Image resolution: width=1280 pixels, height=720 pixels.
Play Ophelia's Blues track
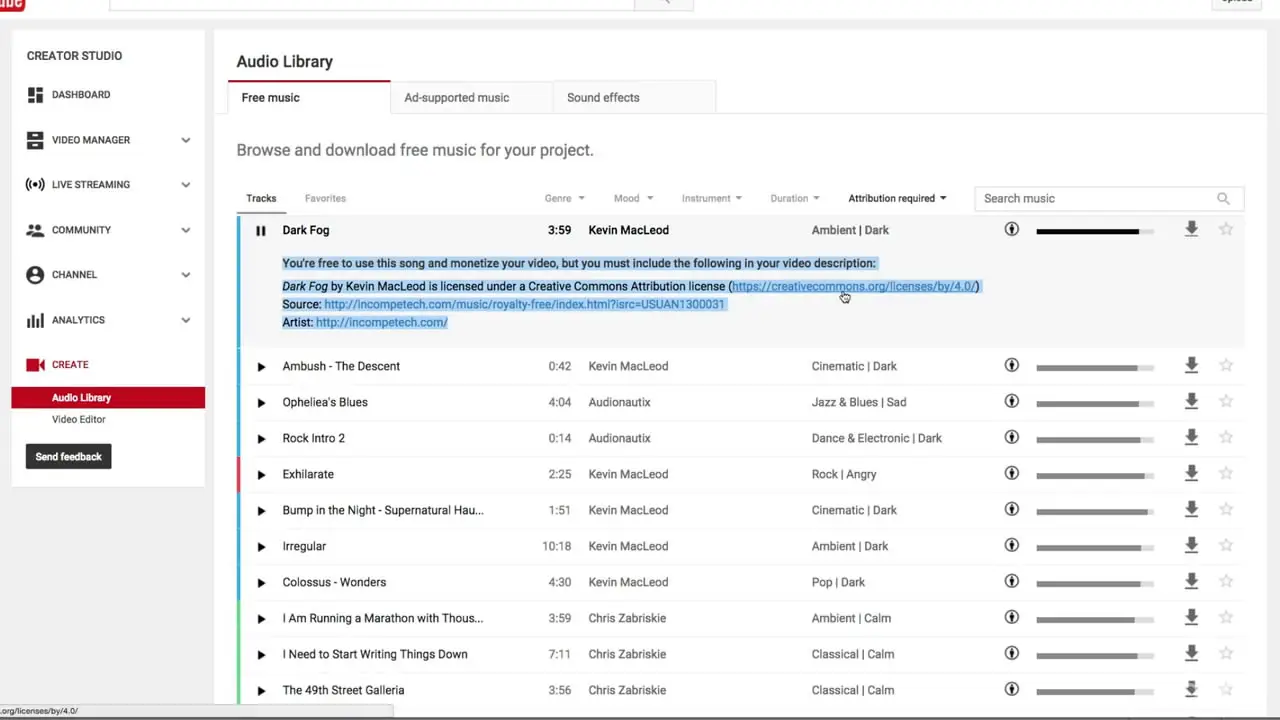(x=261, y=403)
